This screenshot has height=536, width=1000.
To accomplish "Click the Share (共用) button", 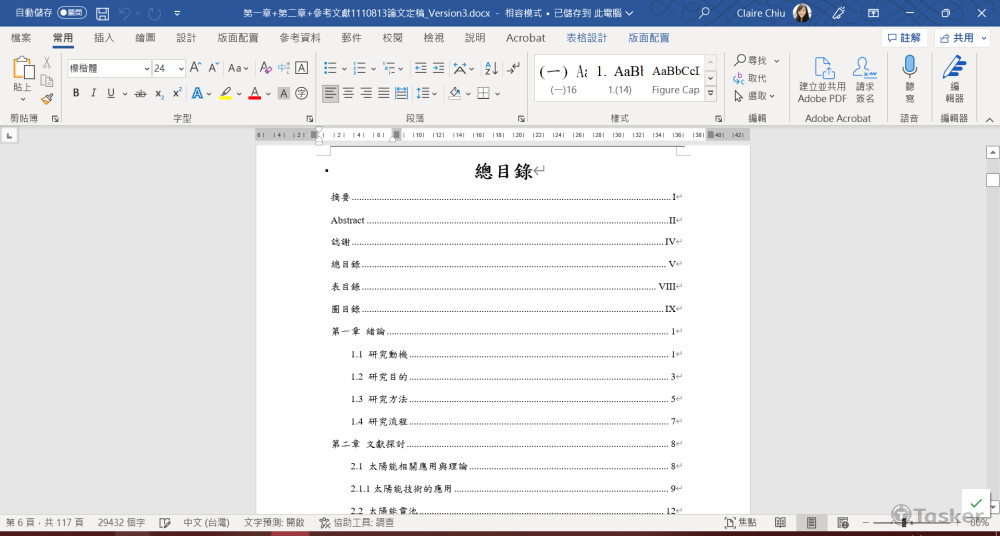I will point(962,38).
